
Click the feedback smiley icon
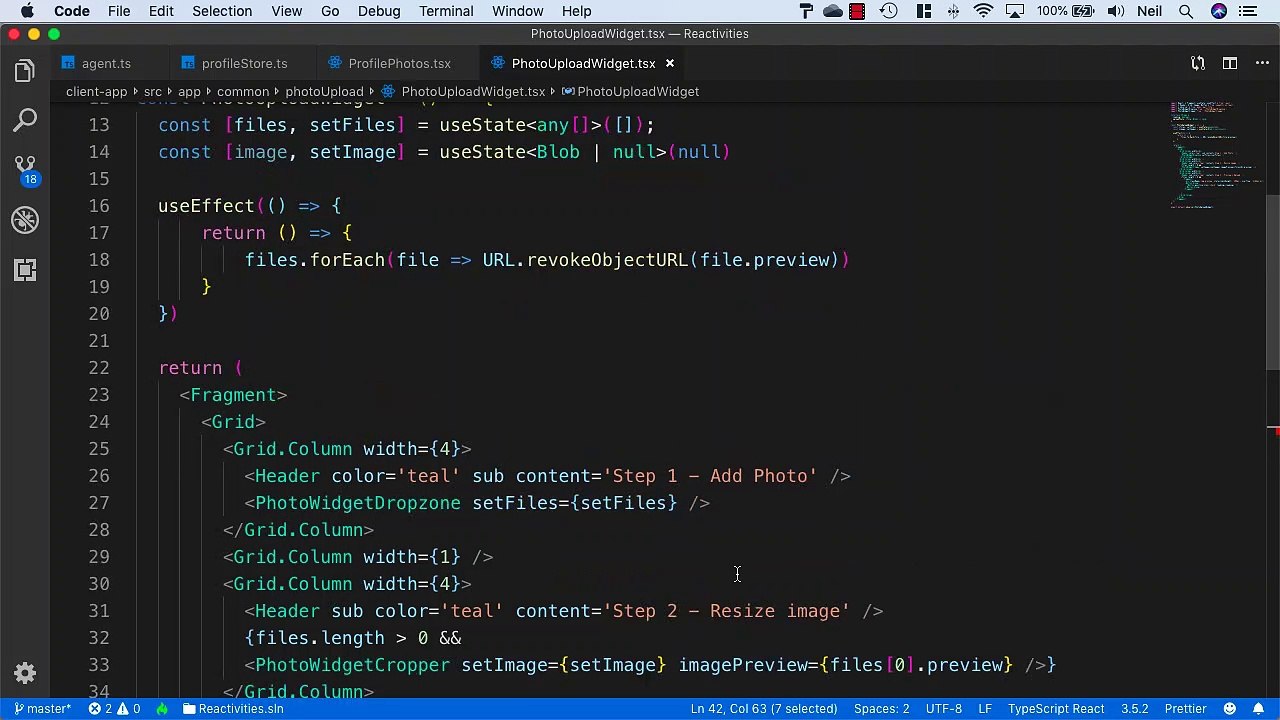coord(1230,709)
